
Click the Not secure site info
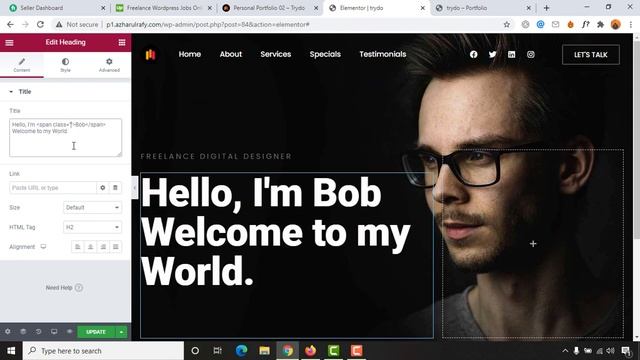pos(77,24)
